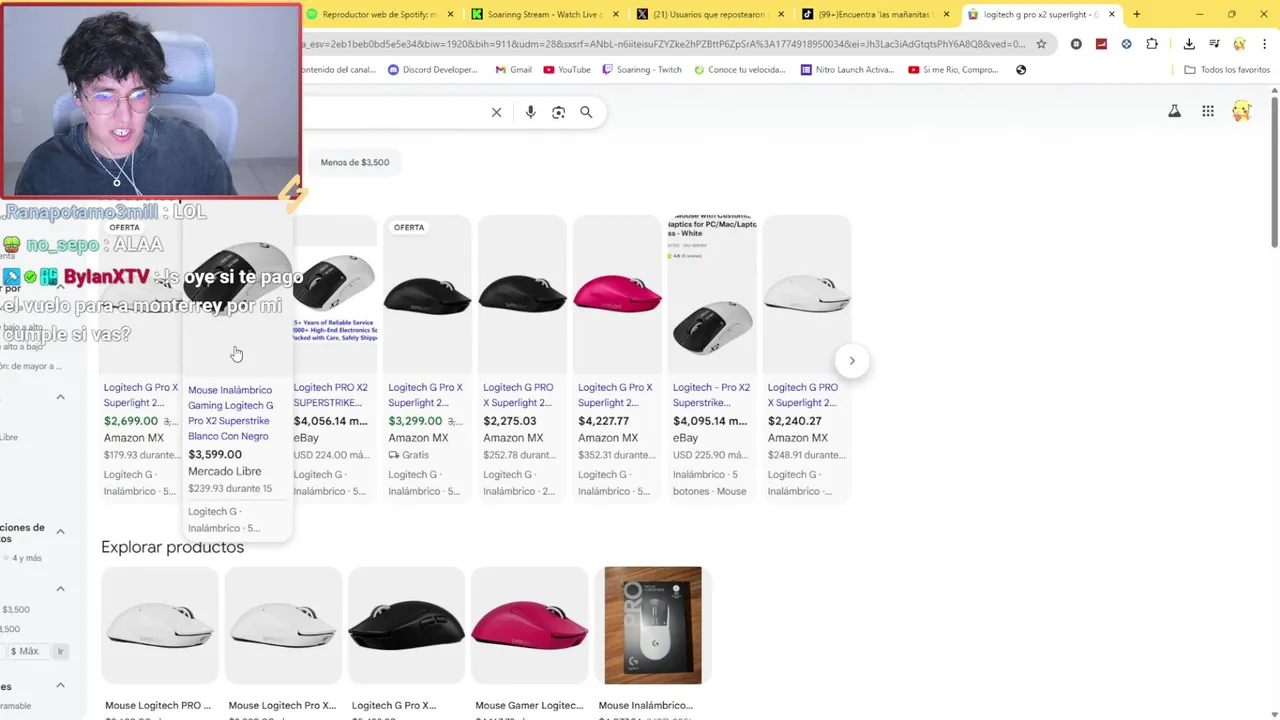Open a new browser tab with plus
The image size is (1280, 720).
click(x=1136, y=14)
